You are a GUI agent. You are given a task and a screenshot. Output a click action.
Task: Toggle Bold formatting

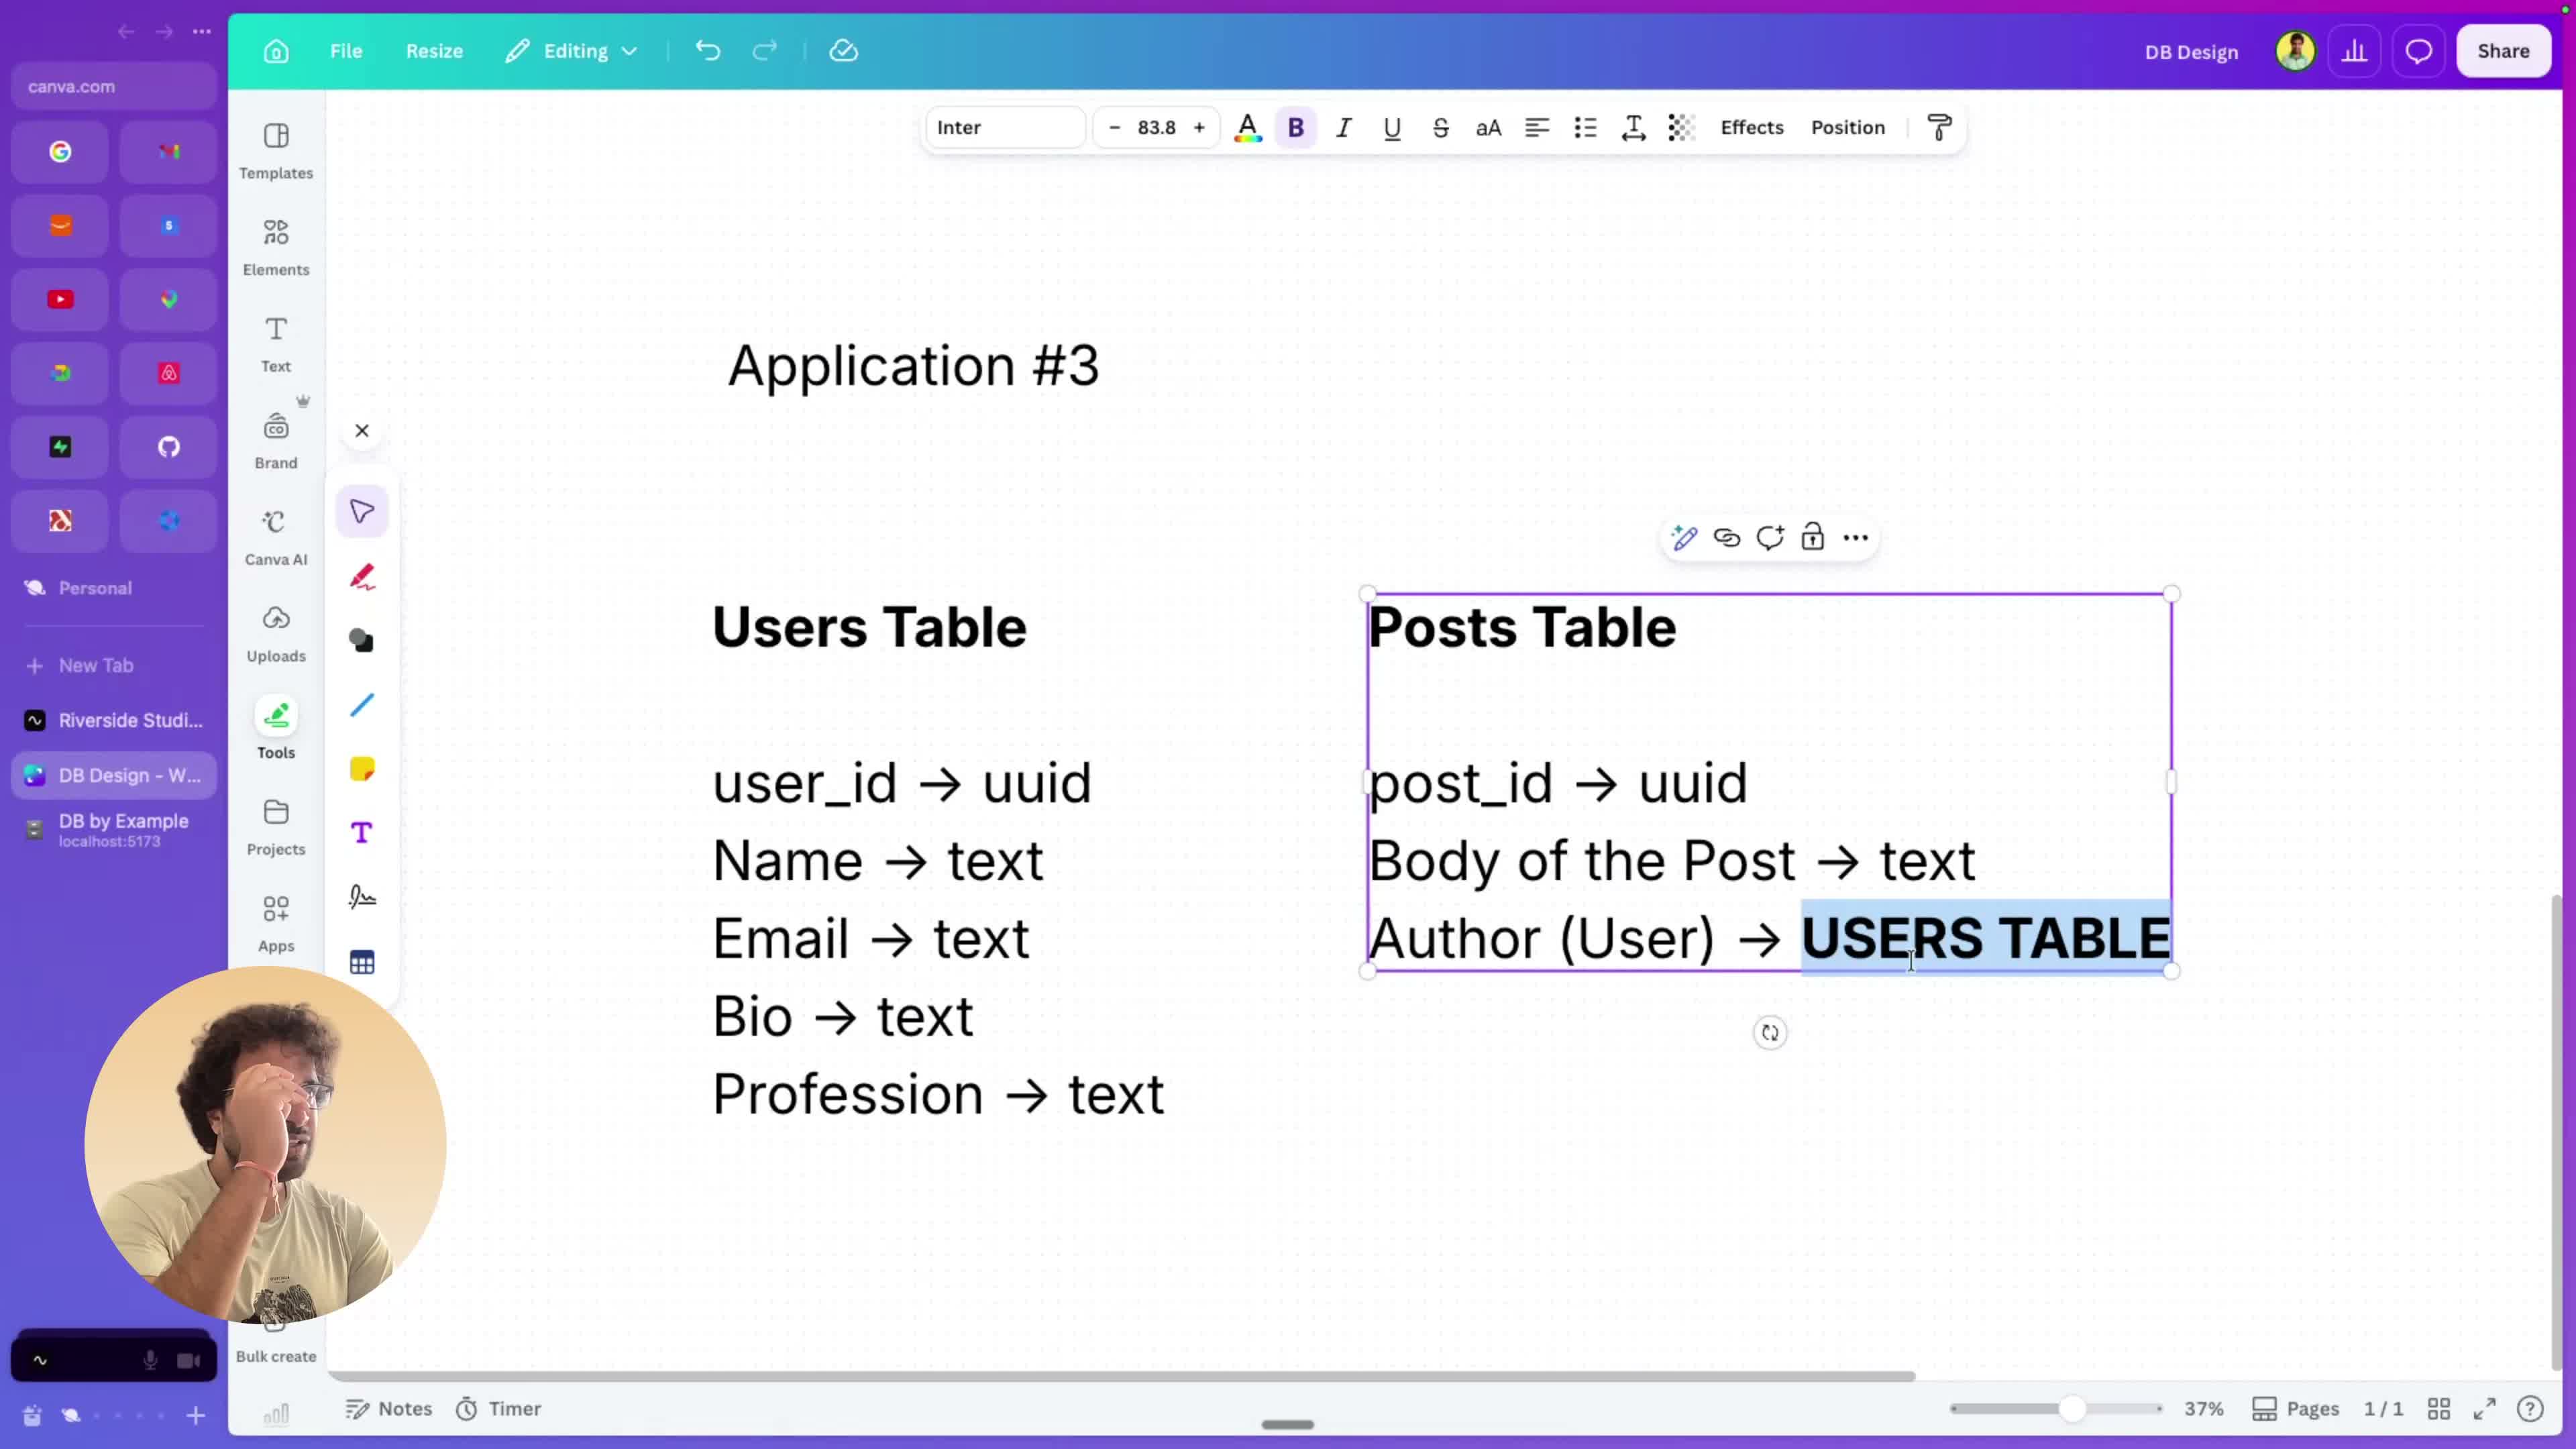click(x=1295, y=127)
